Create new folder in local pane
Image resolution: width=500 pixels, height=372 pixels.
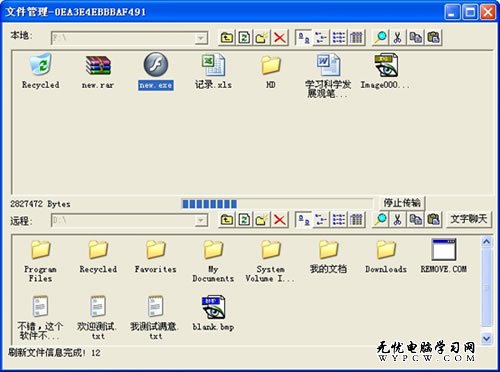[x=262, y=37]
